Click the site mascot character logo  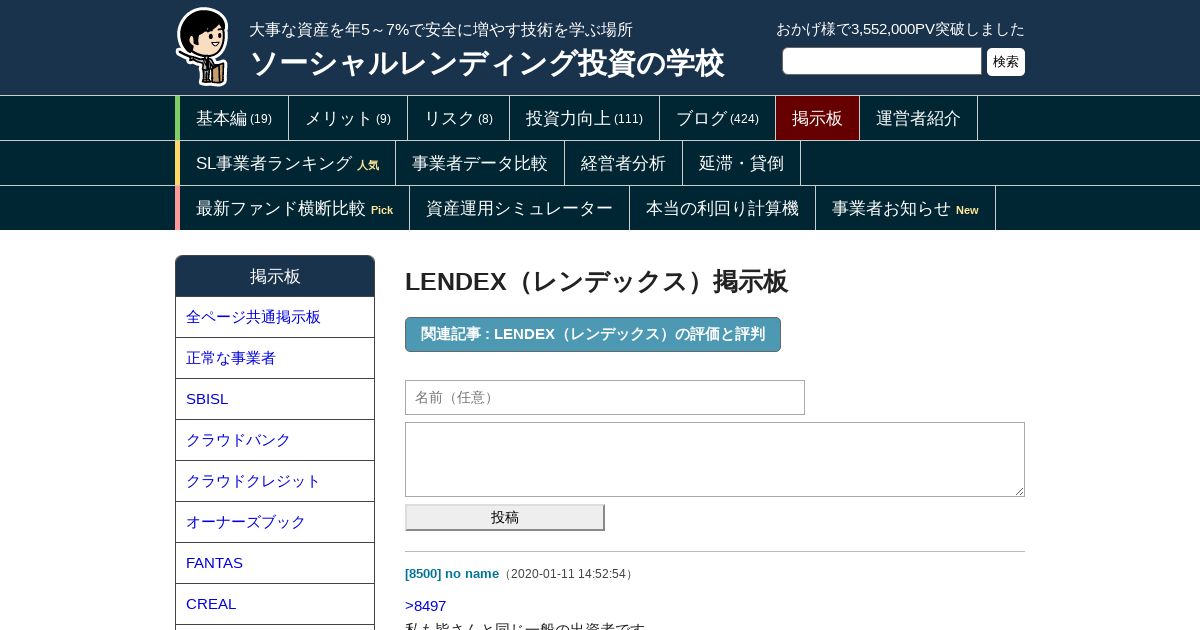tap(203, 47)
